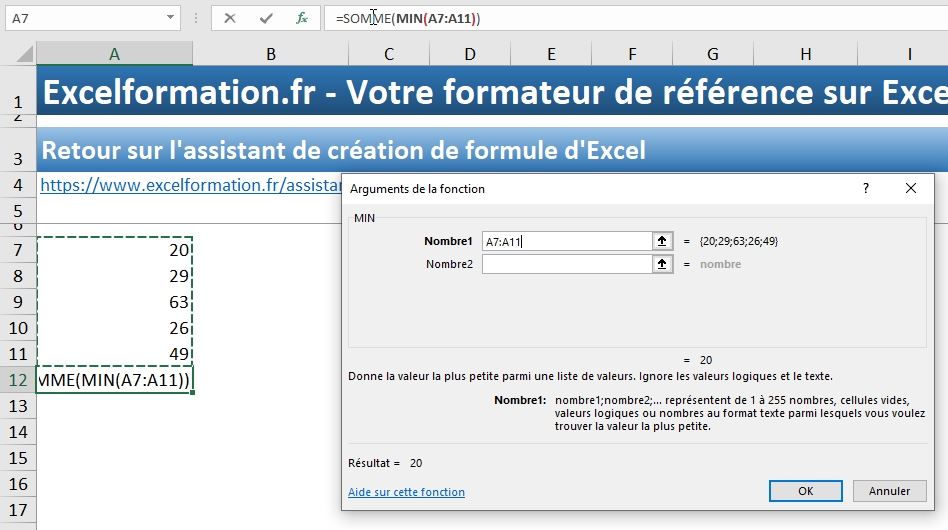Select column G header
This screenshot has width=948, height=530.
point(713,54)
